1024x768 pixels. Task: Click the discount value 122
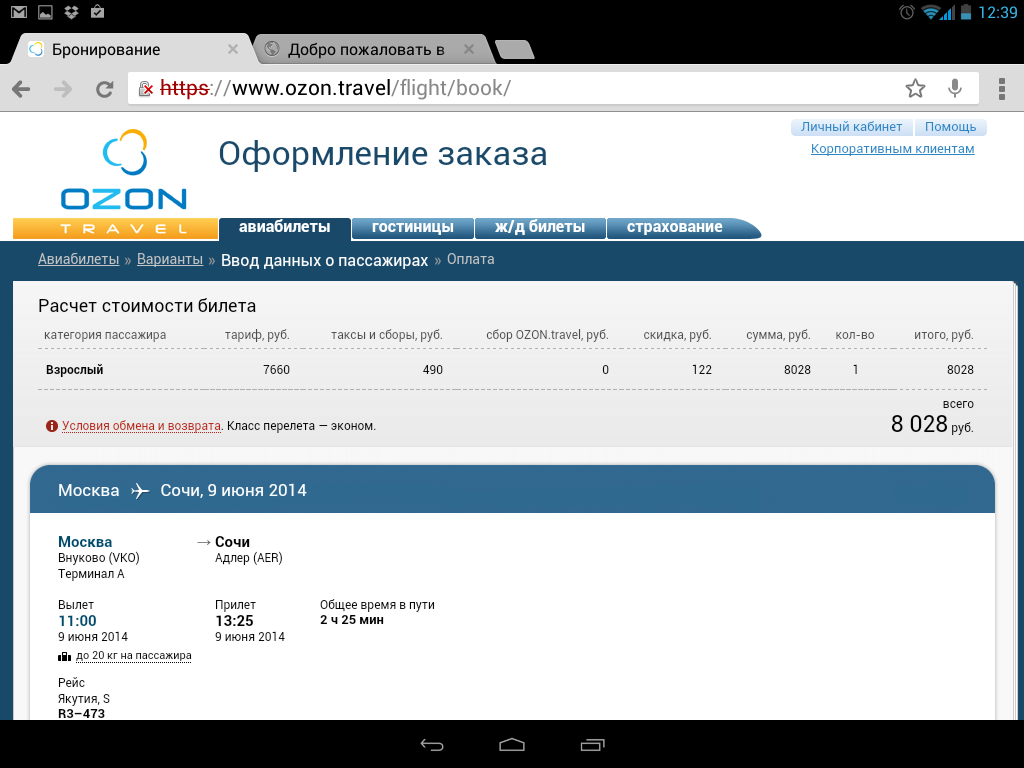(701, 370)
